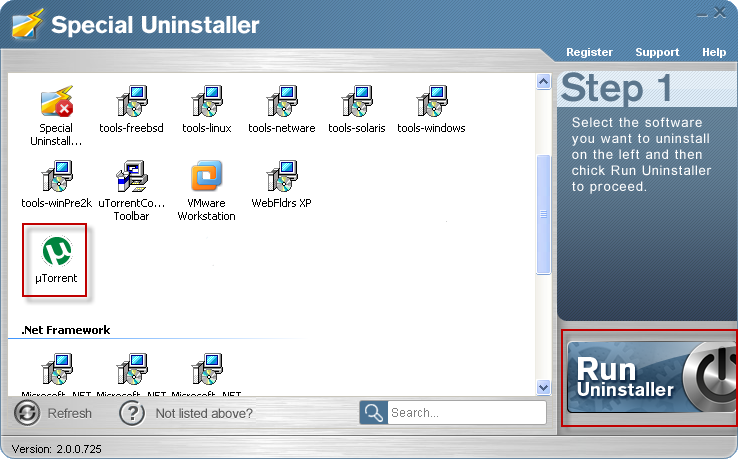Click the search magnifier icon
Viewport: 738px width, 459px height.
pyautogui.click(x=374, y=412)
